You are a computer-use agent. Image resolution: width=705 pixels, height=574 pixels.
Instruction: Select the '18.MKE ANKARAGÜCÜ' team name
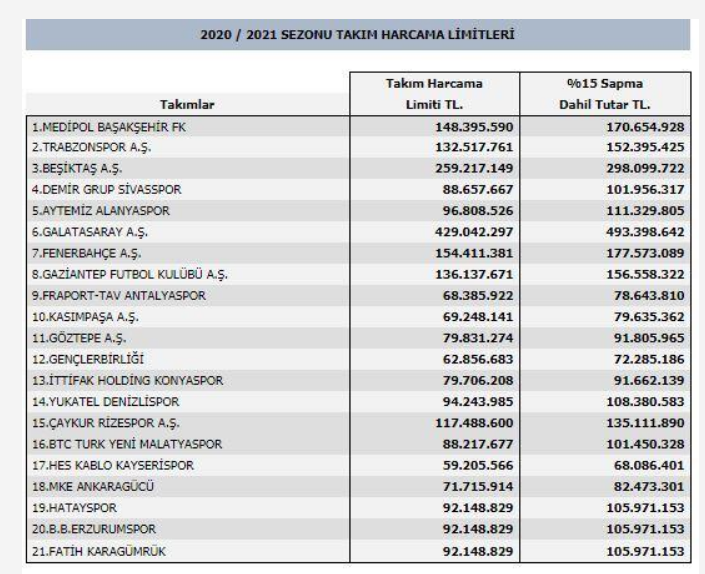[93, 486]
